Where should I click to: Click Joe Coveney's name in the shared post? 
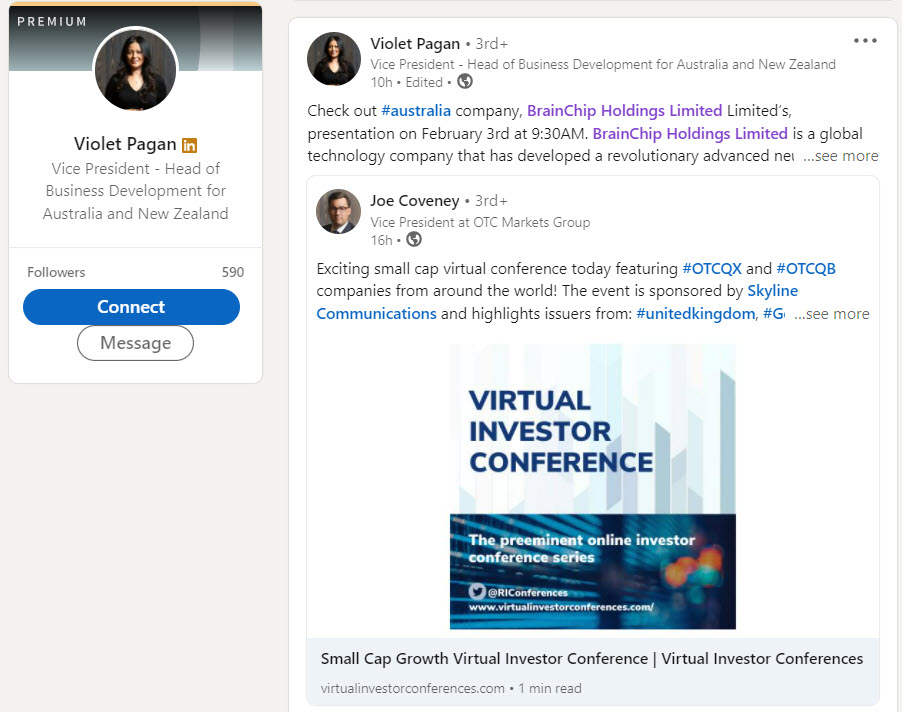point(416,201)
